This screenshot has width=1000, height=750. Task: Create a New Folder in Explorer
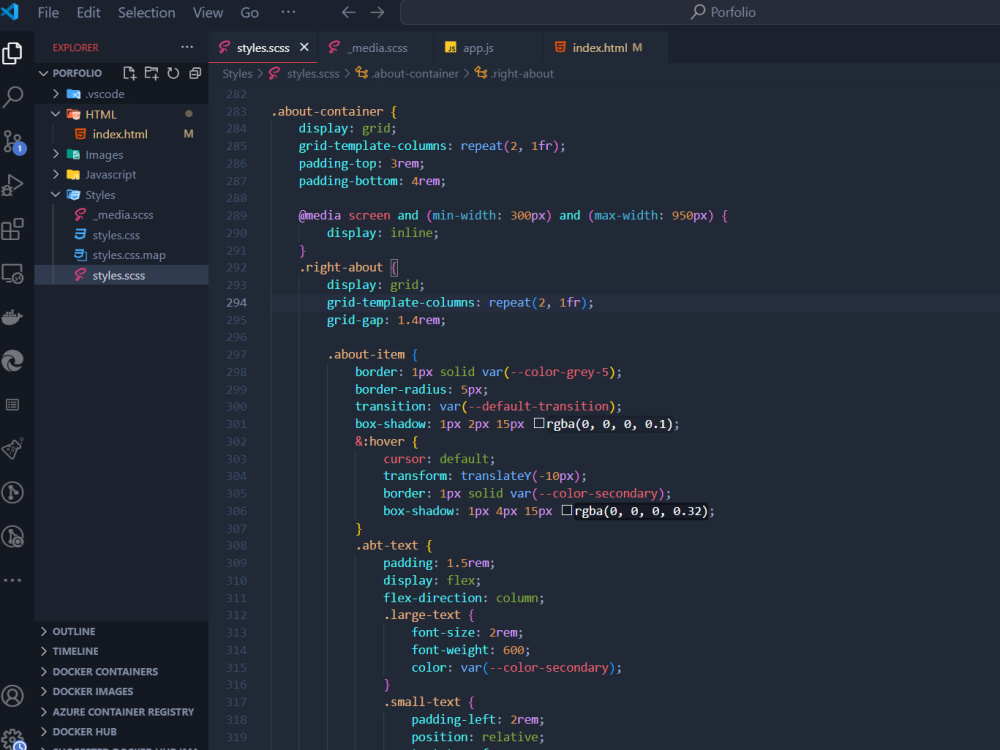(x=151, y=72)
